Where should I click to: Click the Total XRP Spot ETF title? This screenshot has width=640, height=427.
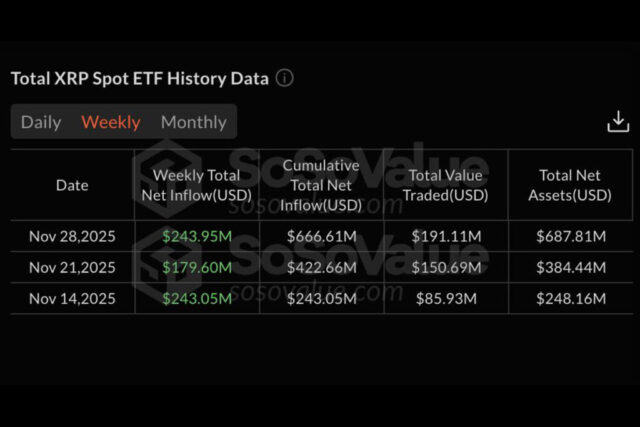tap(139, 78)
